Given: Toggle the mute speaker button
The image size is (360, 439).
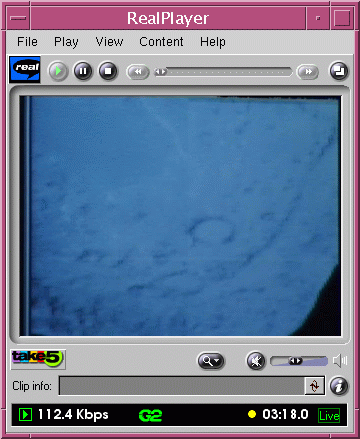Looking at the screenshot, I should tap(256, 361).
